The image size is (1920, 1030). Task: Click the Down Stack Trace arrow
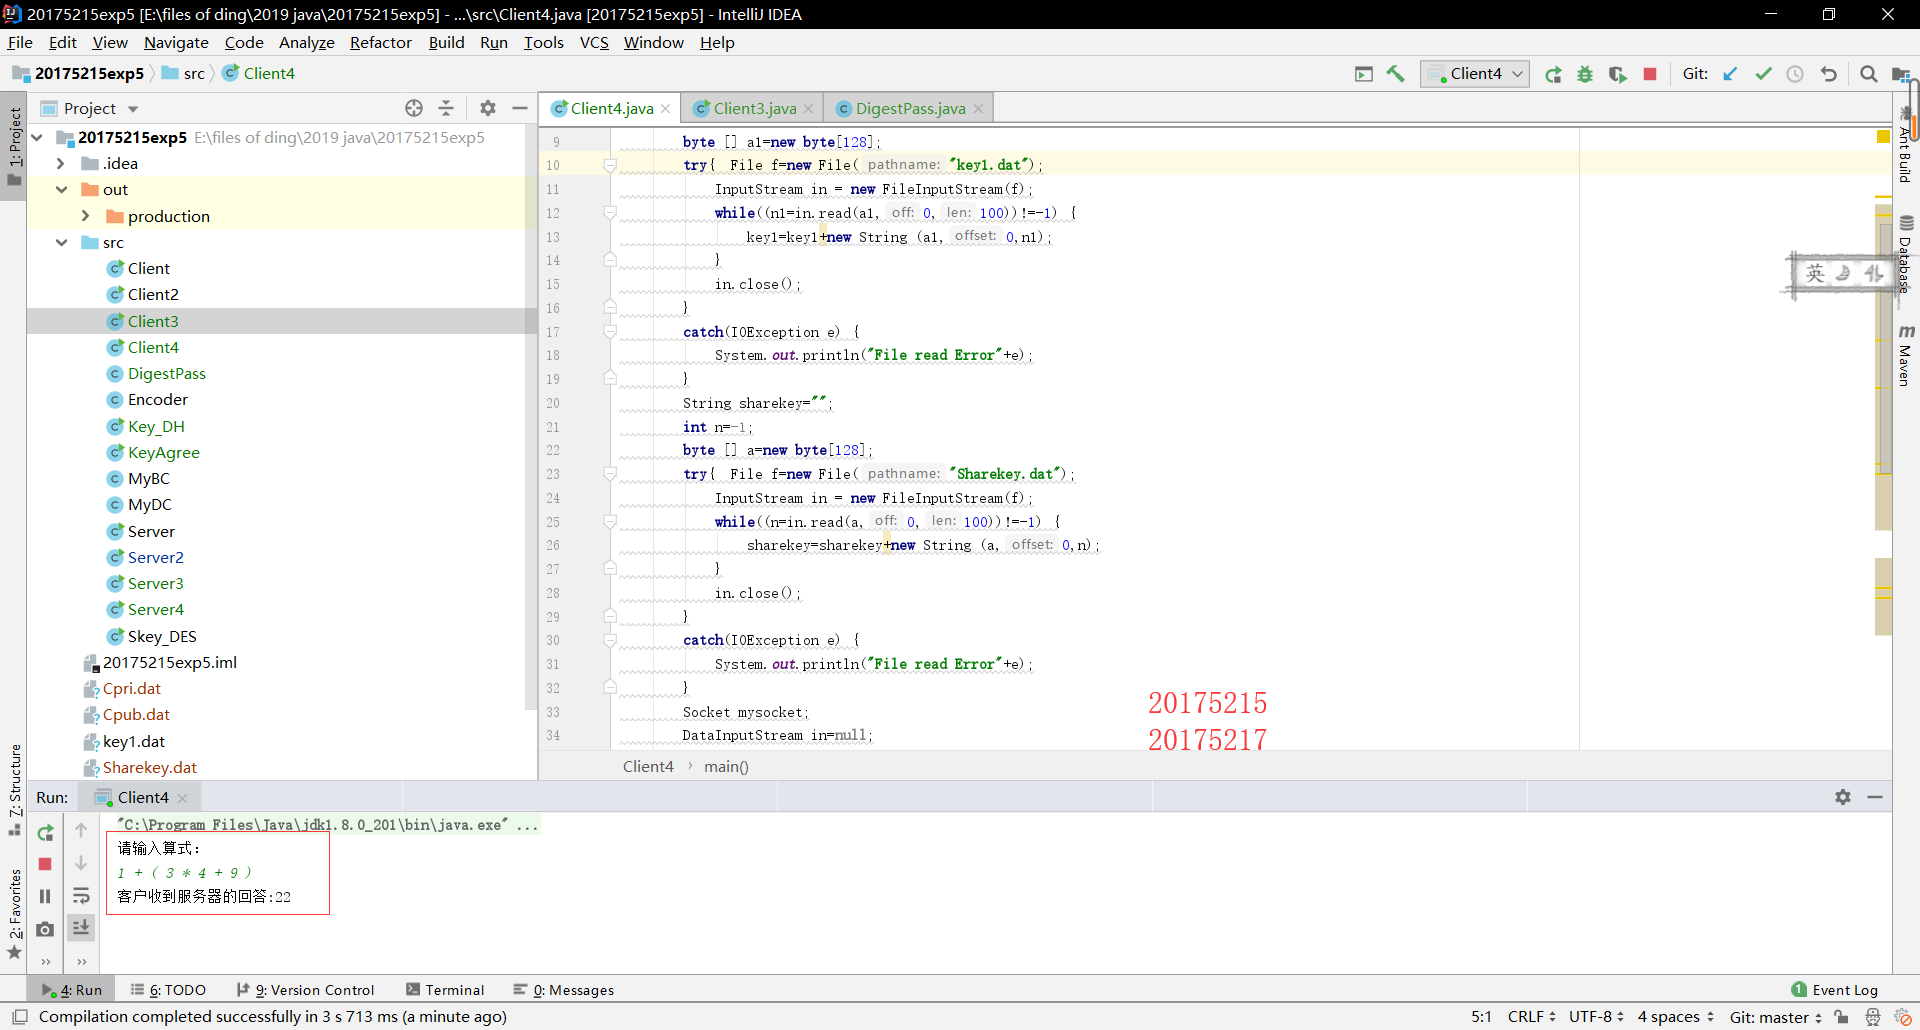(x=81, y=863)
